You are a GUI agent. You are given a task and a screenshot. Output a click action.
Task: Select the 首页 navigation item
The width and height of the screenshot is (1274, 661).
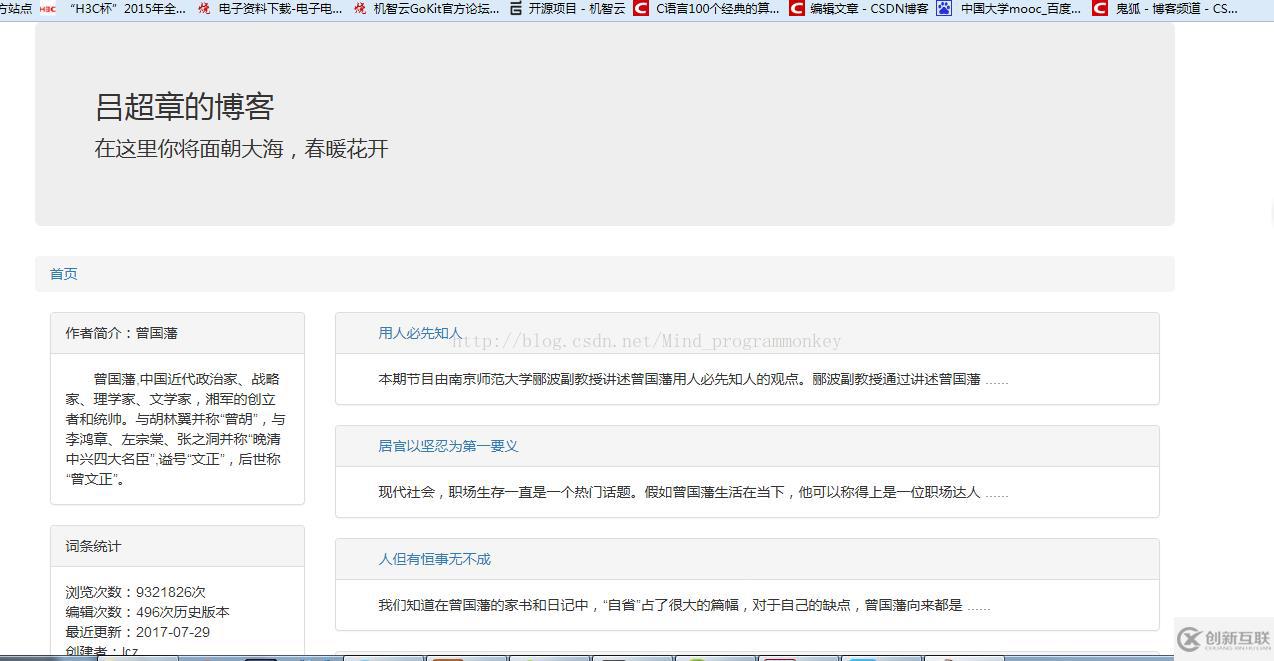point(63,273)
